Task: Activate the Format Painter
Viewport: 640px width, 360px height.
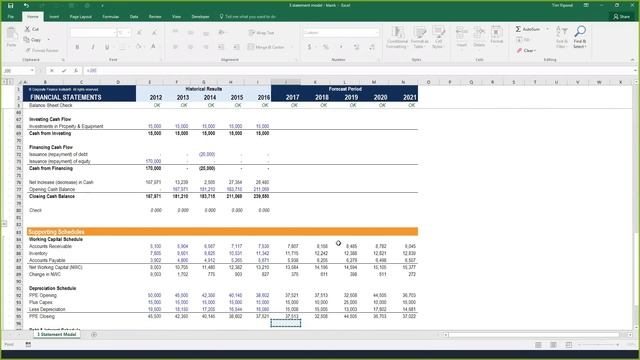Action: click(x=41, y=50)
